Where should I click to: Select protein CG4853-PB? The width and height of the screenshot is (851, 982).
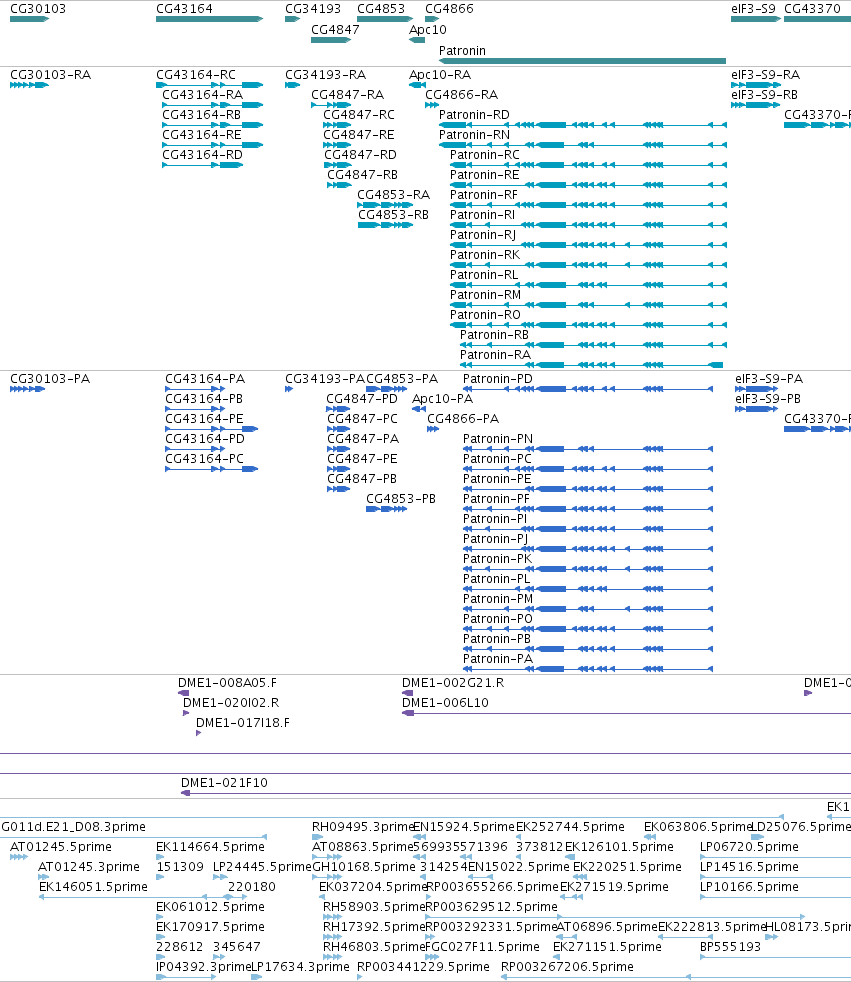(401, 499)
